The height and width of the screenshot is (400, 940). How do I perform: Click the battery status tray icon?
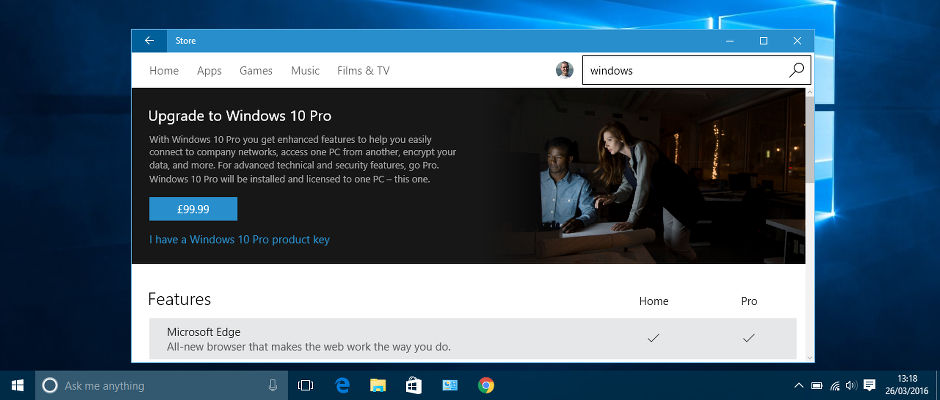817,386
